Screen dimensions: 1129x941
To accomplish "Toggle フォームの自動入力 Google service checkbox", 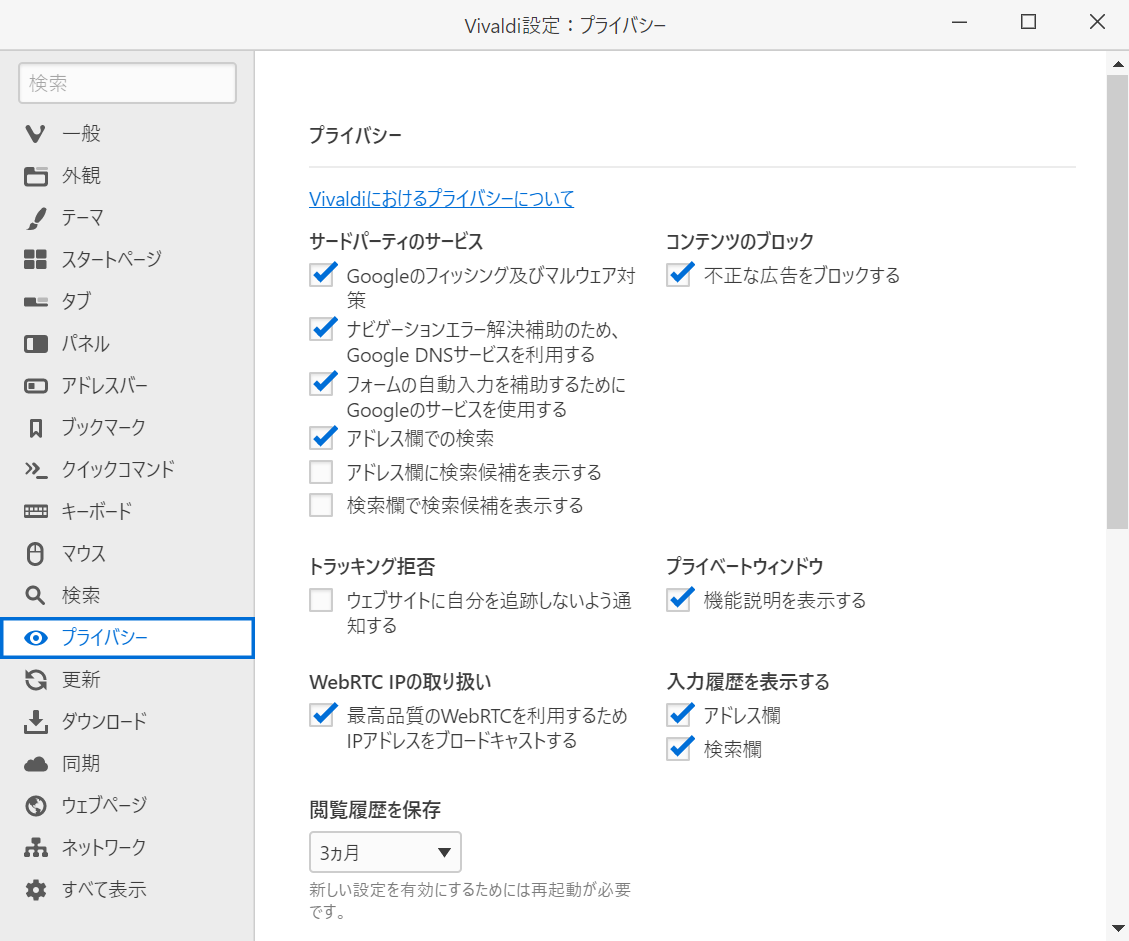I will point(321,383).
